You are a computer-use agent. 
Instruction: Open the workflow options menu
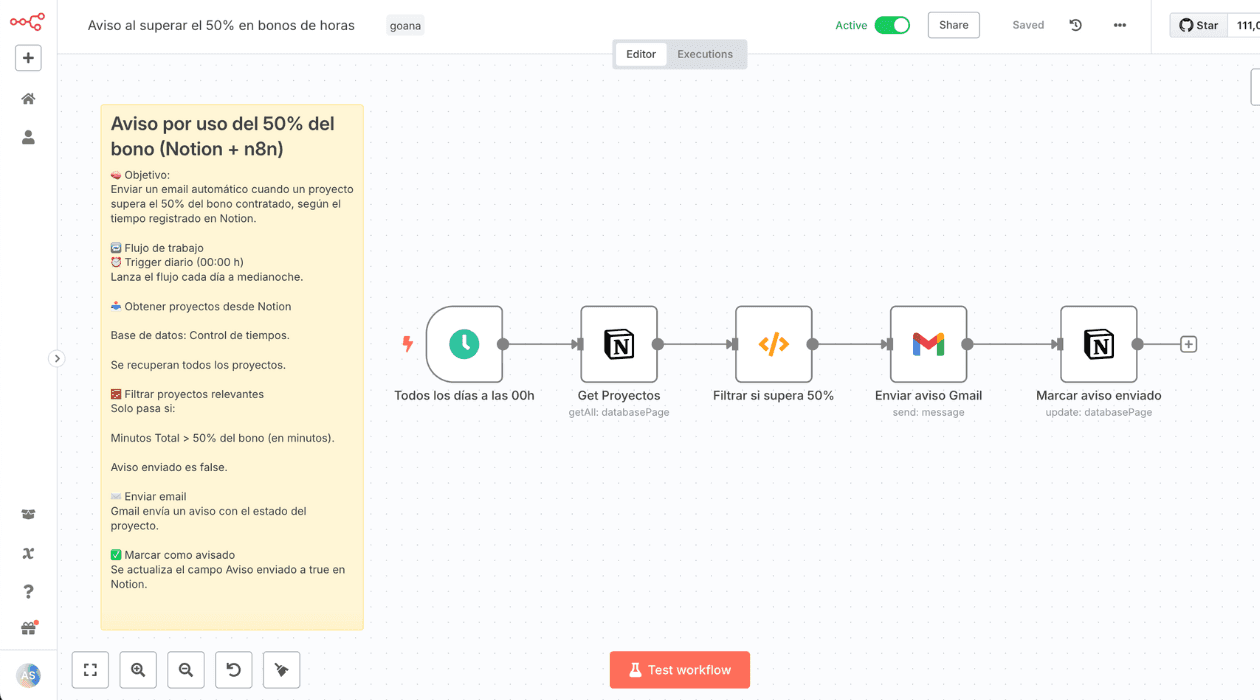point(1119,24)
